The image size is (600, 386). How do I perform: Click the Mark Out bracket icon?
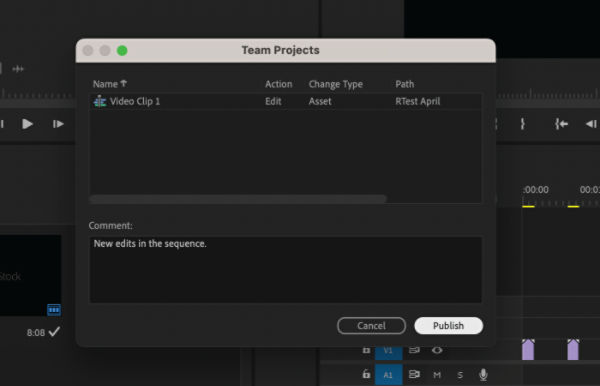[522, 124]
